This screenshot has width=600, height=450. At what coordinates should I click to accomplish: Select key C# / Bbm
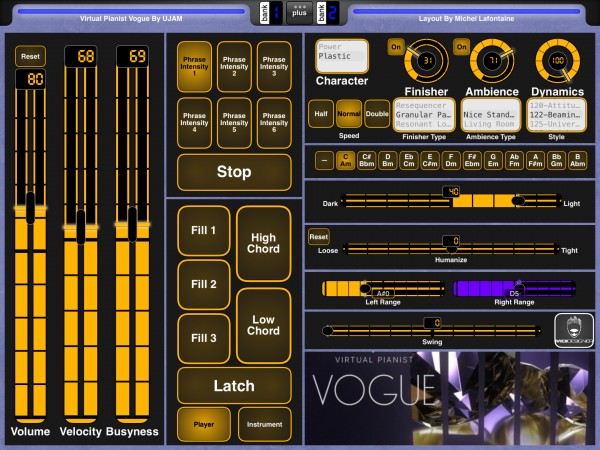click(x=367, y=160)
